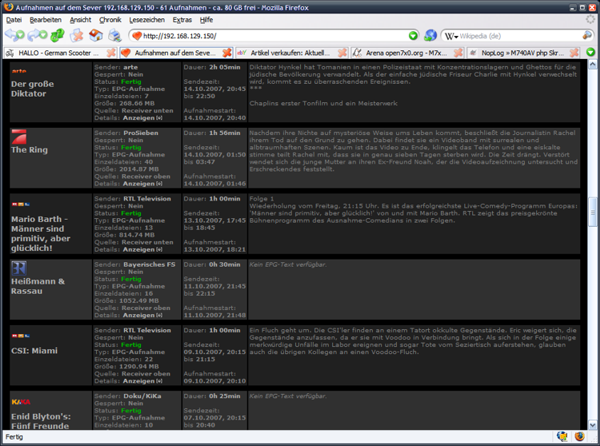Go forward with the Forward arrow
Screen dimensions: 600x446
click(x=37, y=36)
